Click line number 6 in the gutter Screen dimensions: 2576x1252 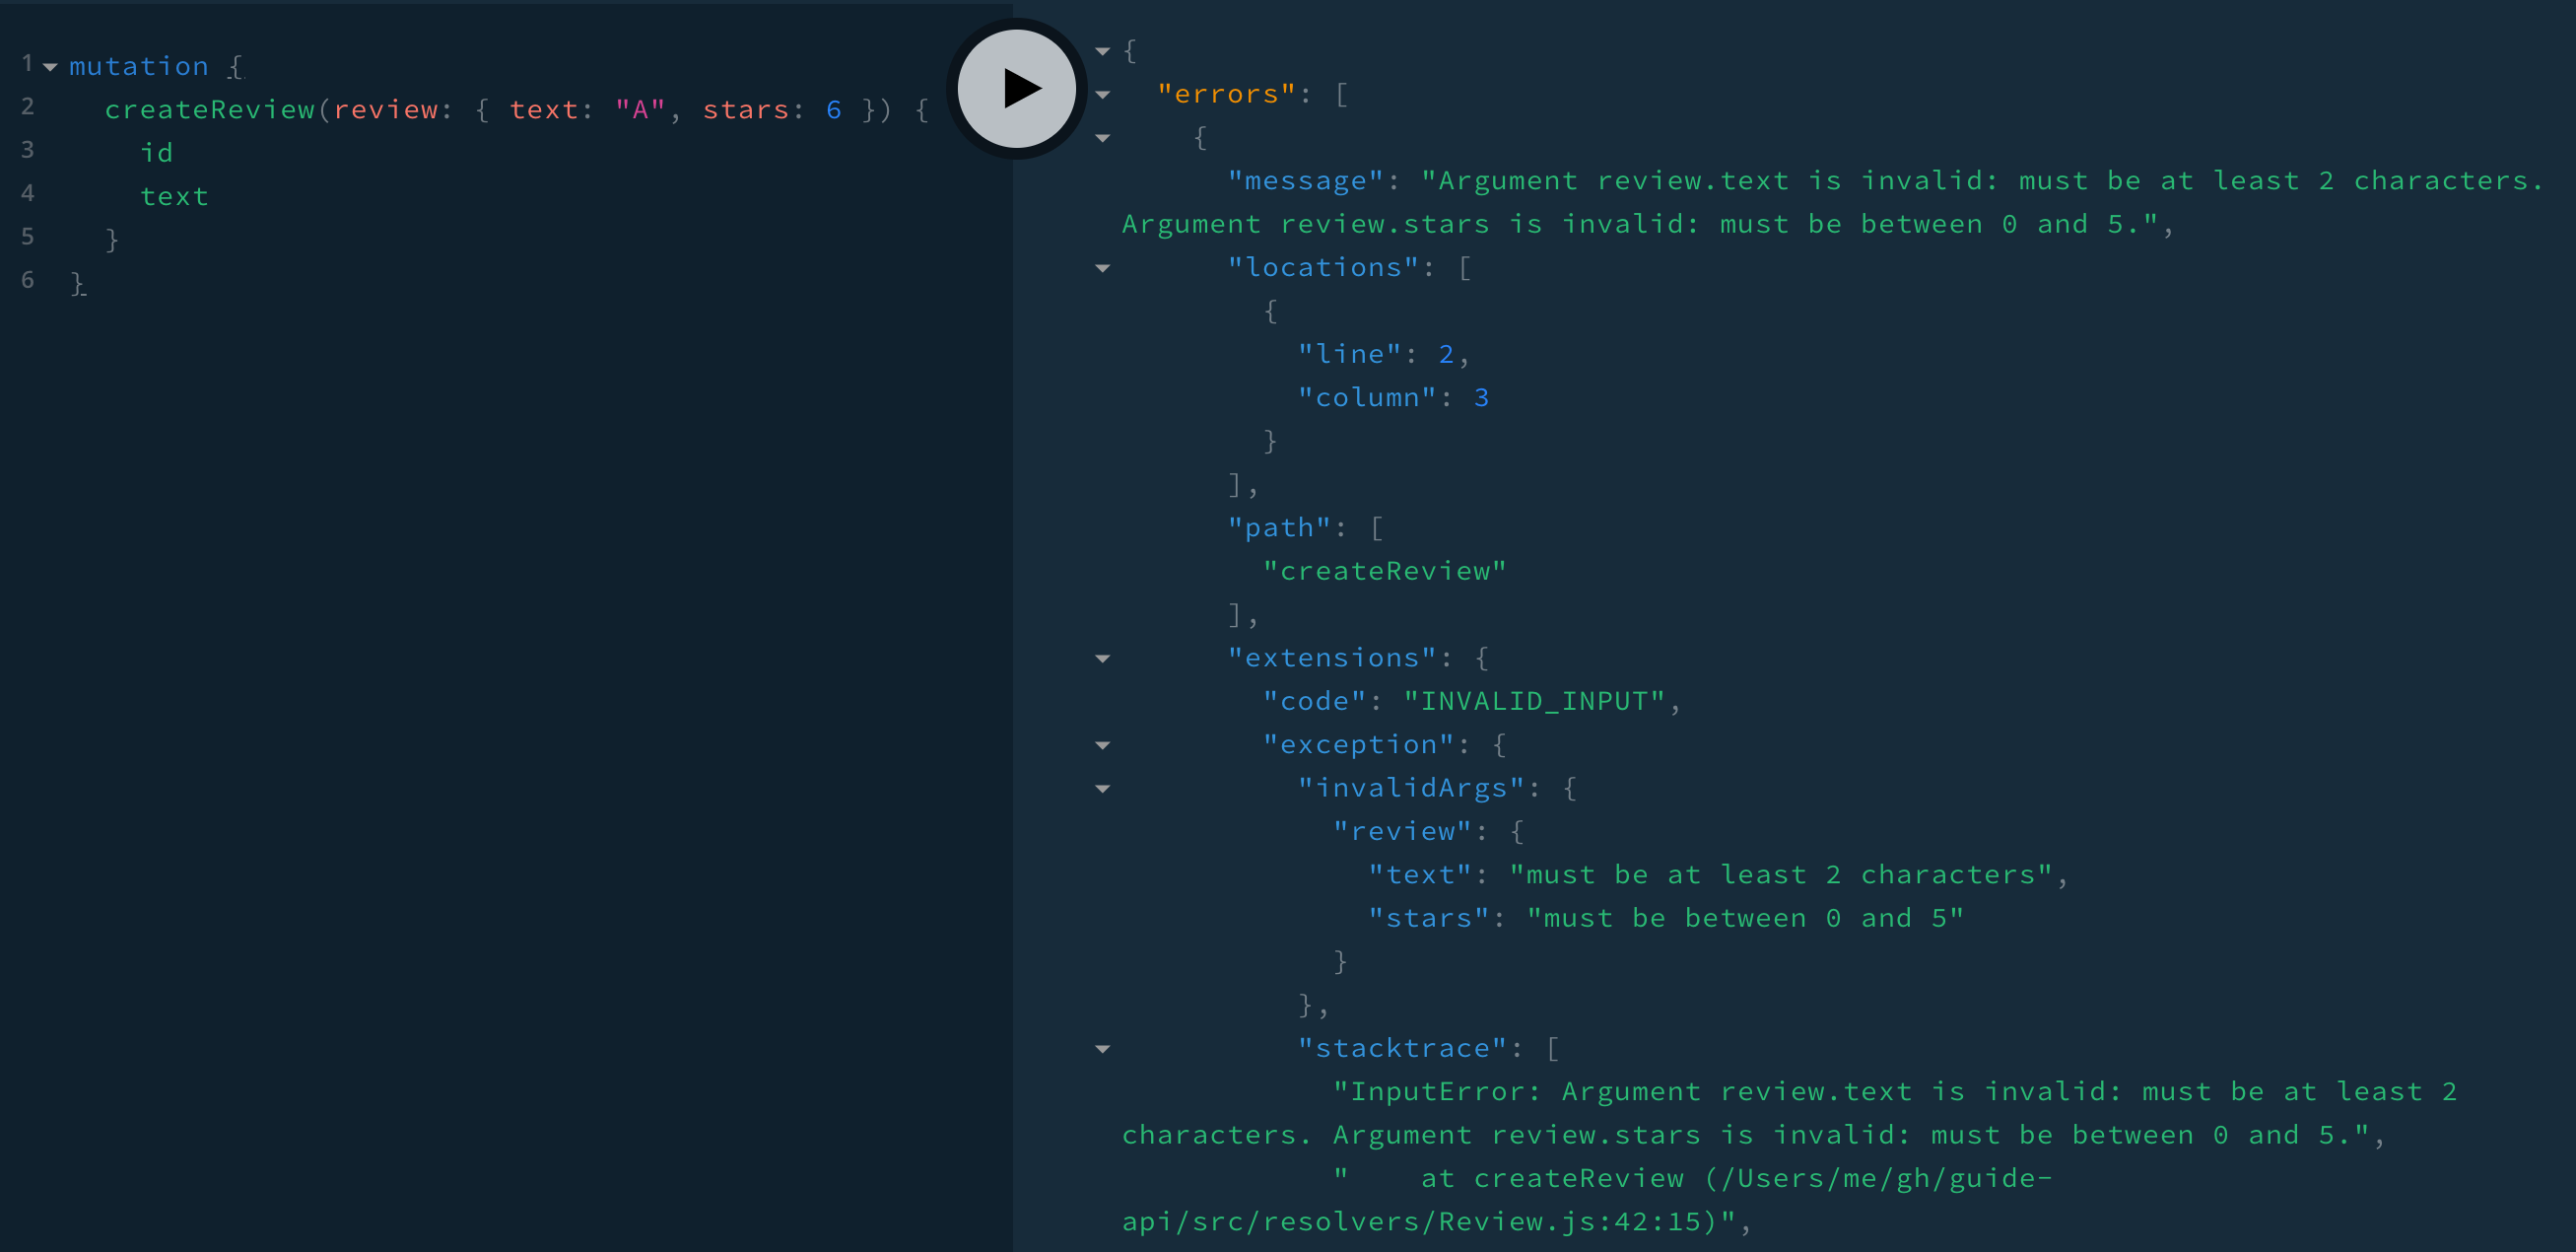(x=28, y=280)
